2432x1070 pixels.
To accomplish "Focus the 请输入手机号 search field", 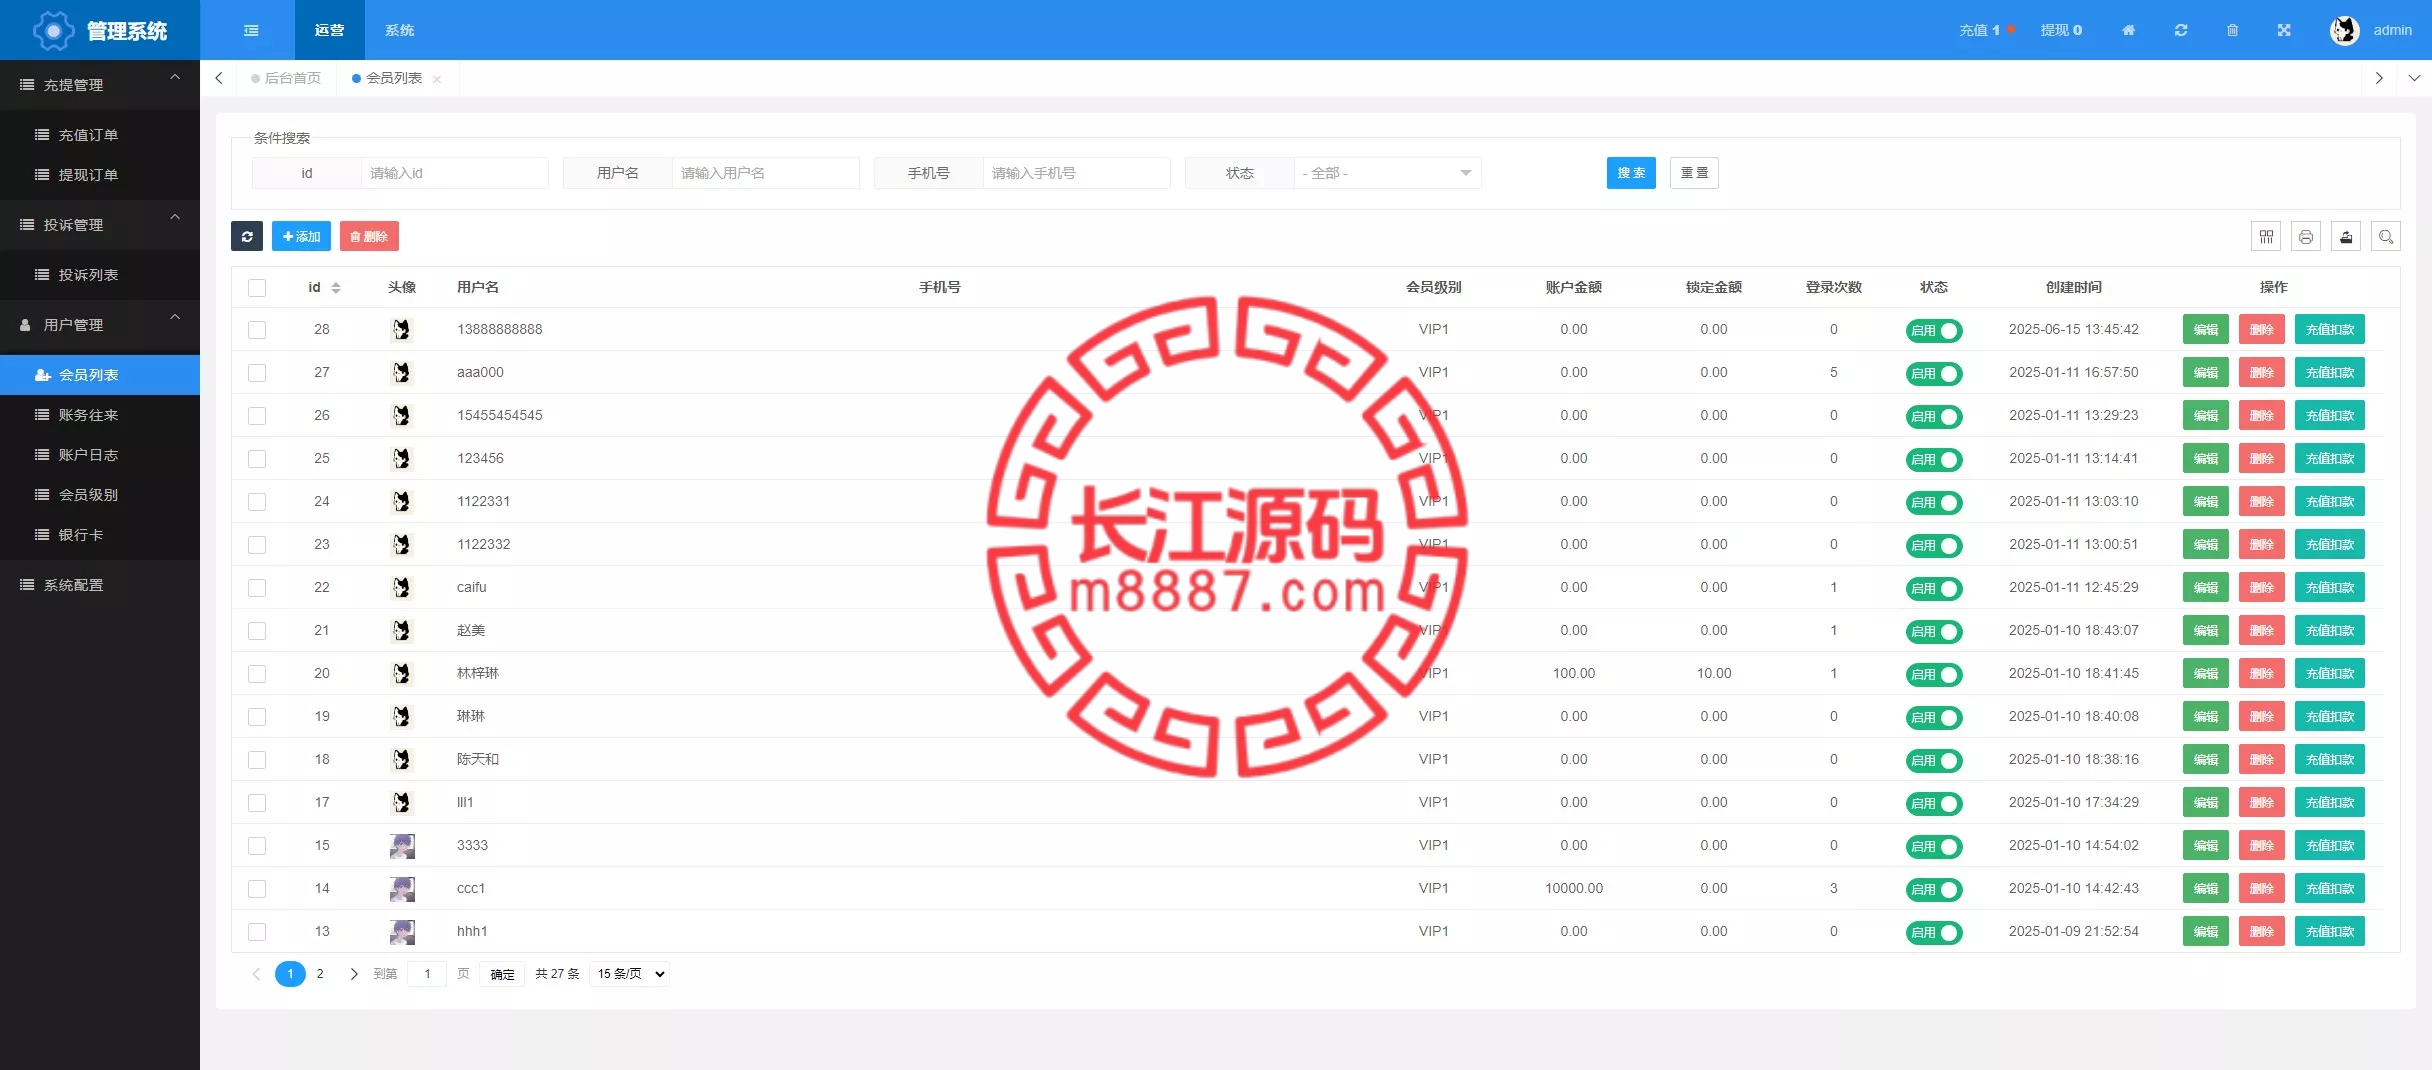I will [1076, 173].
